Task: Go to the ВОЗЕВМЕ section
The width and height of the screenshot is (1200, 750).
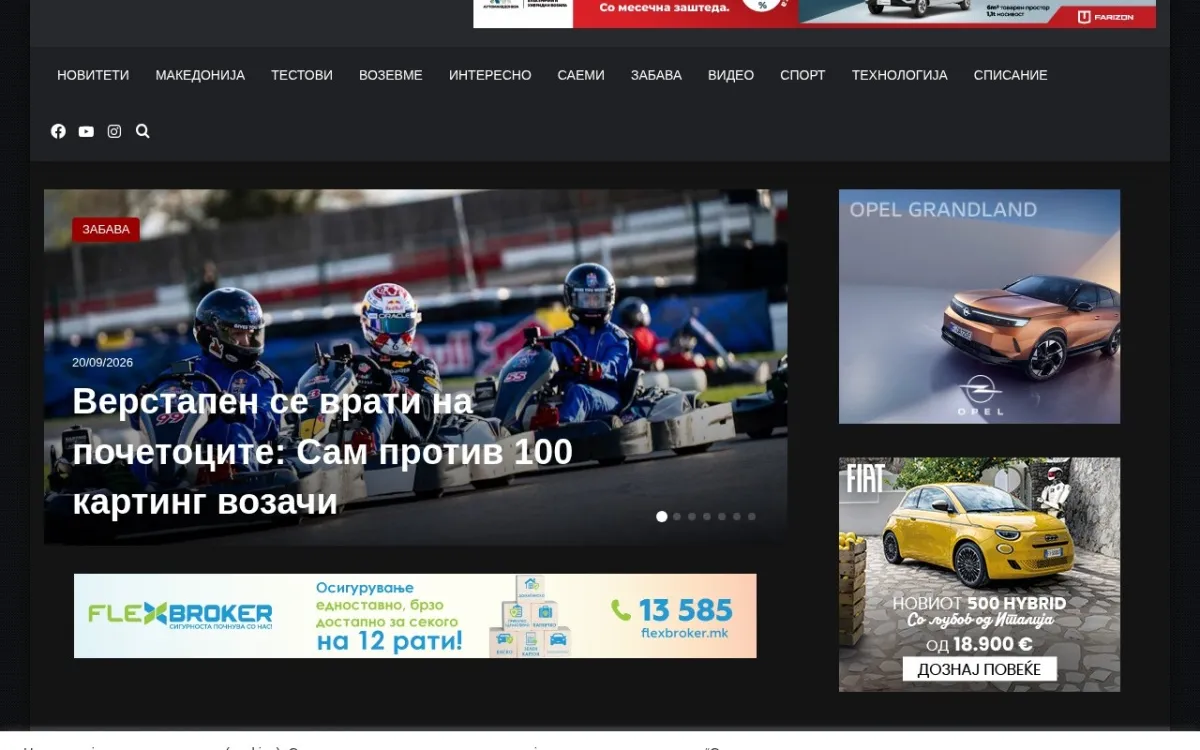Action: [391, 75]
